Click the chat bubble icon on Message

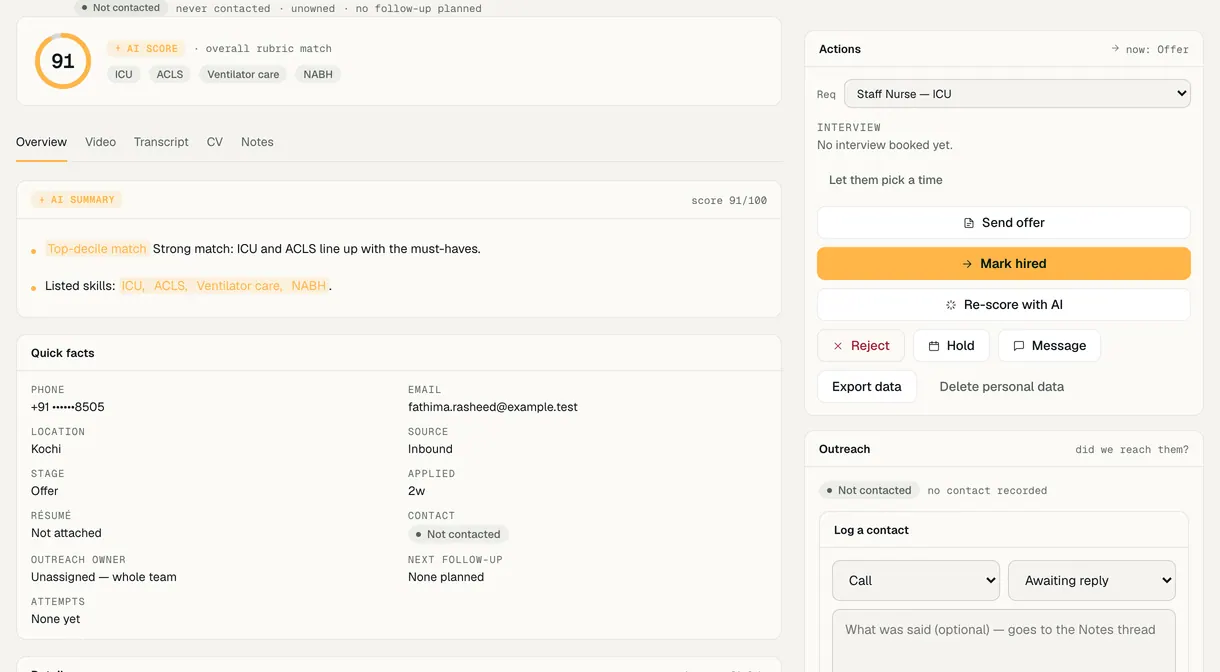click(1019, 346)
